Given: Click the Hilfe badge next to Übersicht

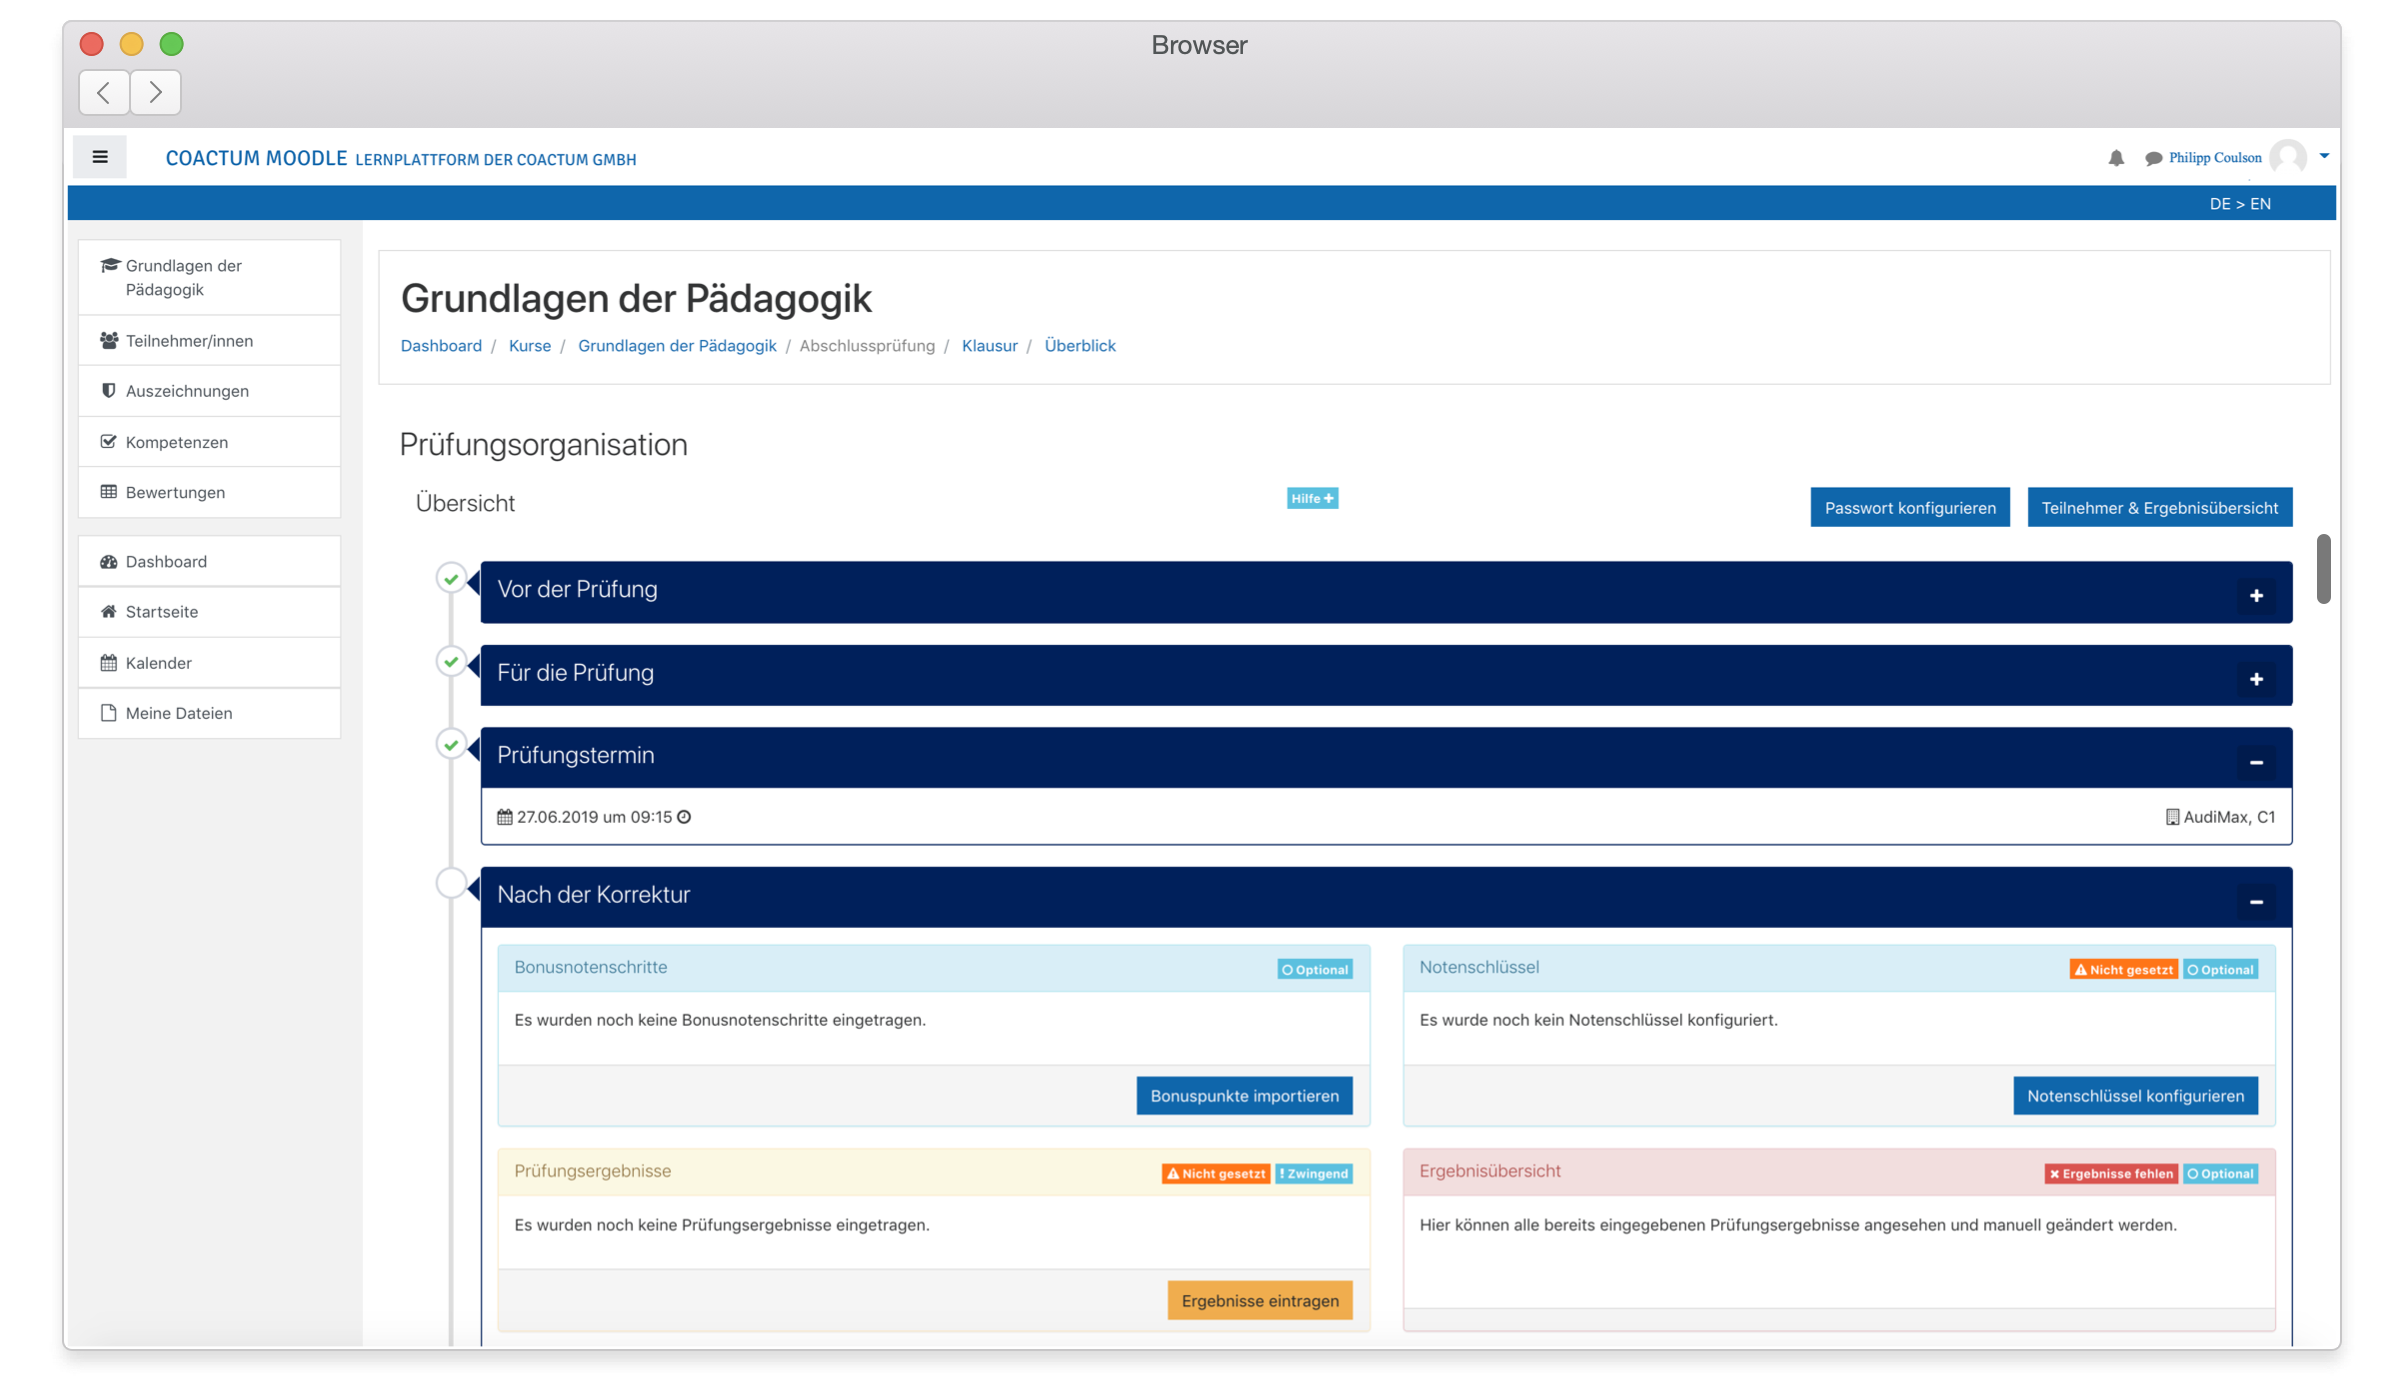Looking at the screenshot, I should pos(1311,497).
